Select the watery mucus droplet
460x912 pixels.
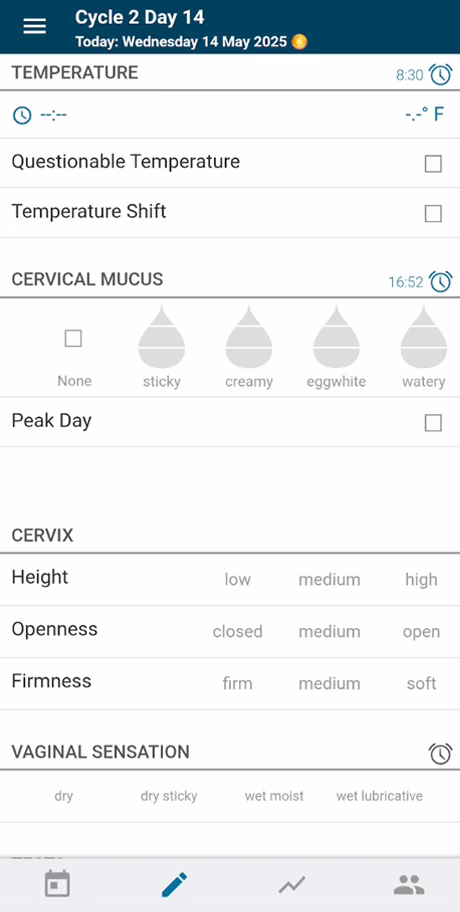[423, 337]
